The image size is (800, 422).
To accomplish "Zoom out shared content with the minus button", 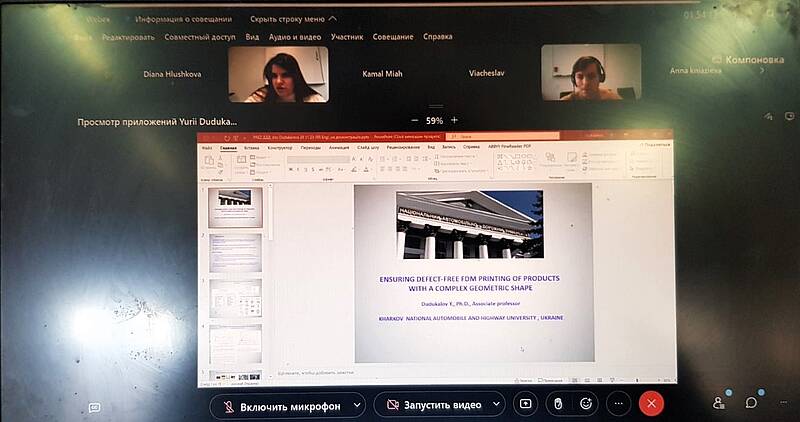I will (x=415, y=120).
